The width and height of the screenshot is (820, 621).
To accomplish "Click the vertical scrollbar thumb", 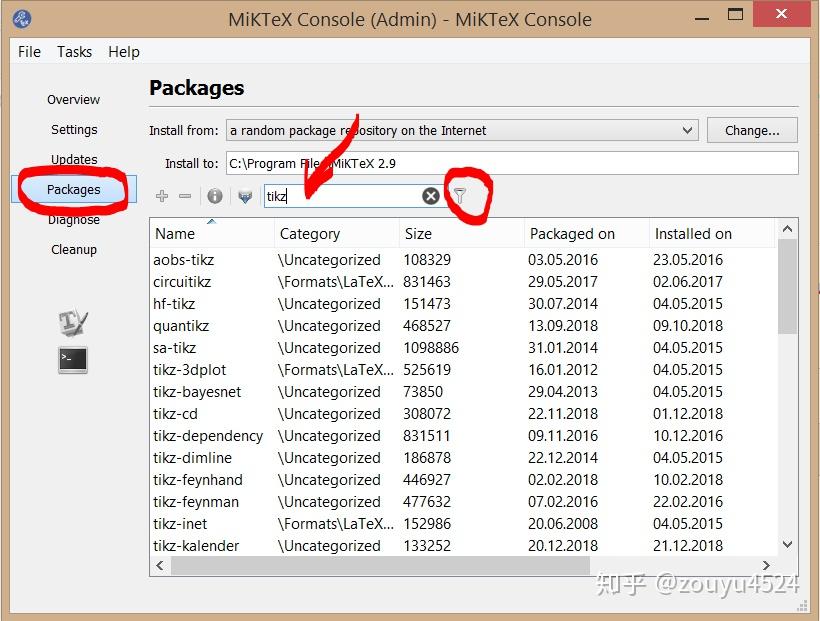I will coord(787,286).
